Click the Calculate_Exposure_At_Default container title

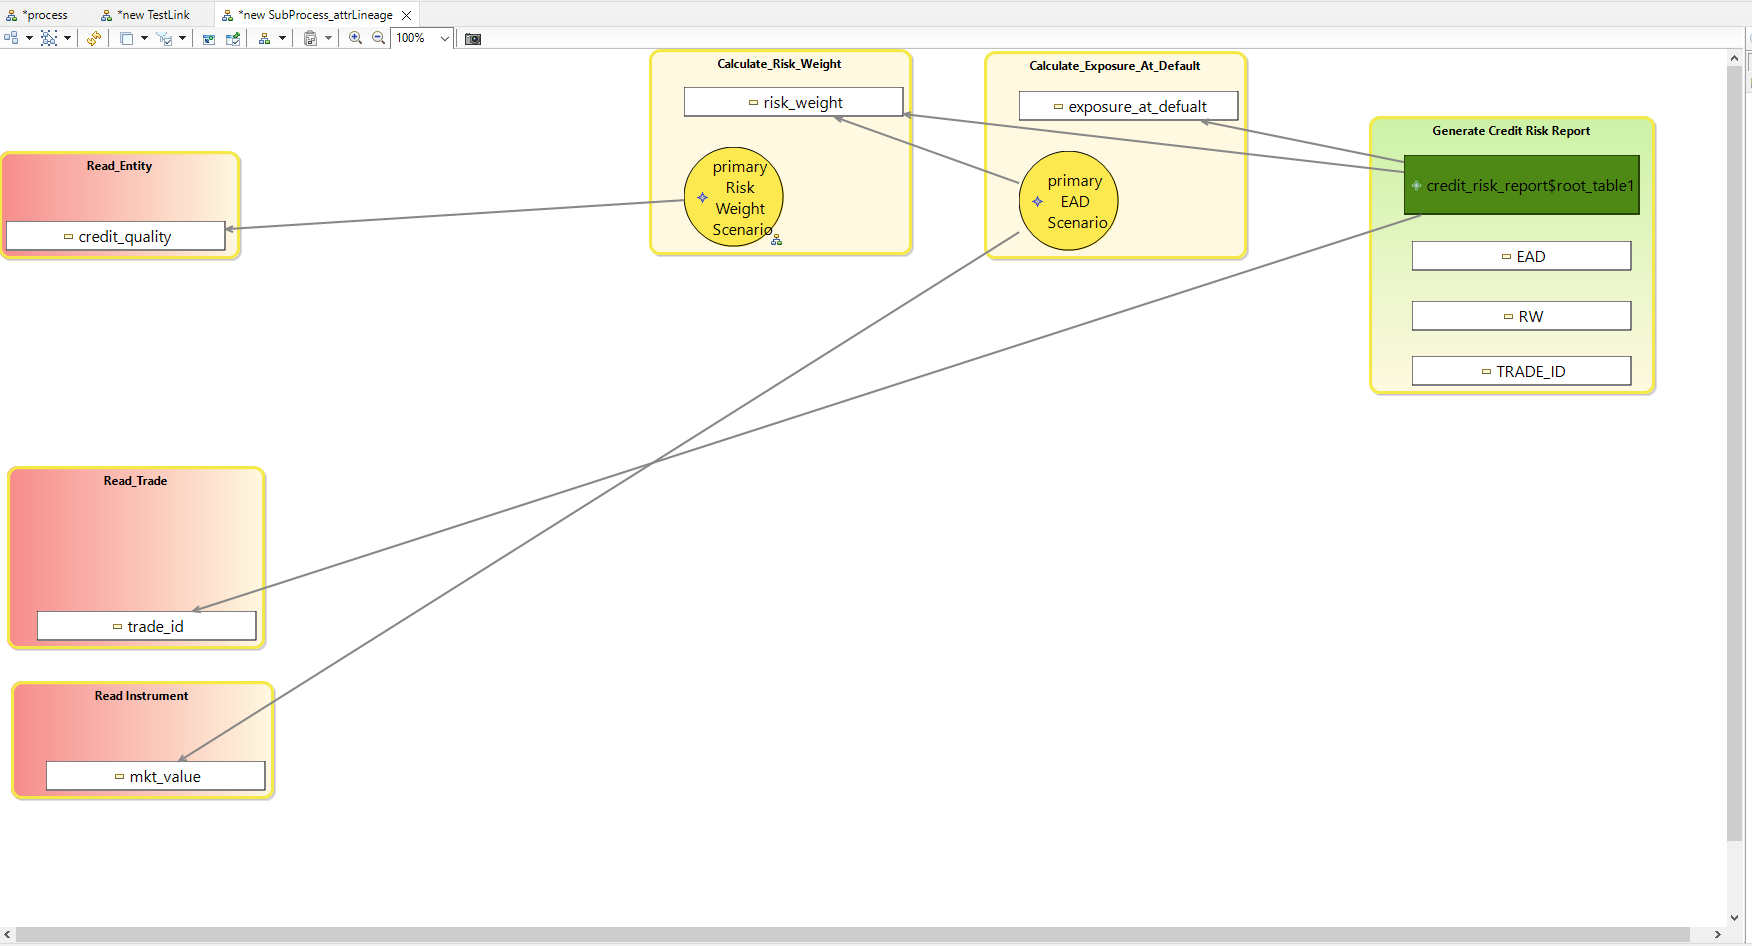[x=1115, y=66]
